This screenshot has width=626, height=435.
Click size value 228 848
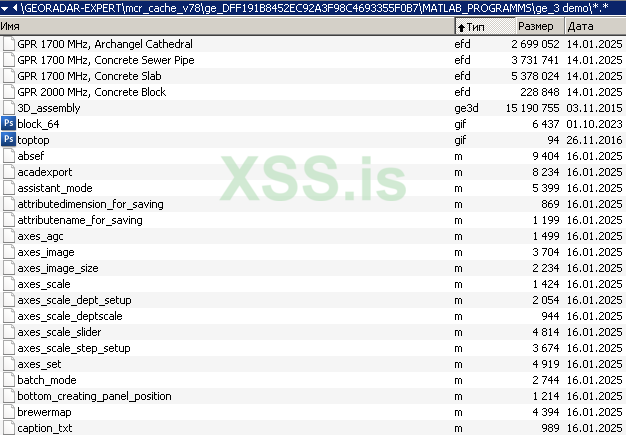(x=540, y=92)
